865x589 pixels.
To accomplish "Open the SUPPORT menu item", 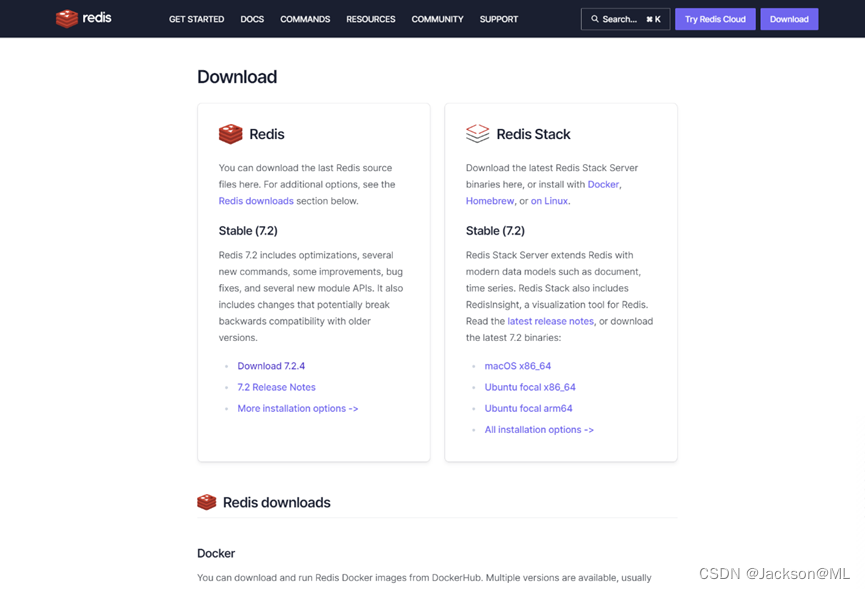I will click(499, 19).
